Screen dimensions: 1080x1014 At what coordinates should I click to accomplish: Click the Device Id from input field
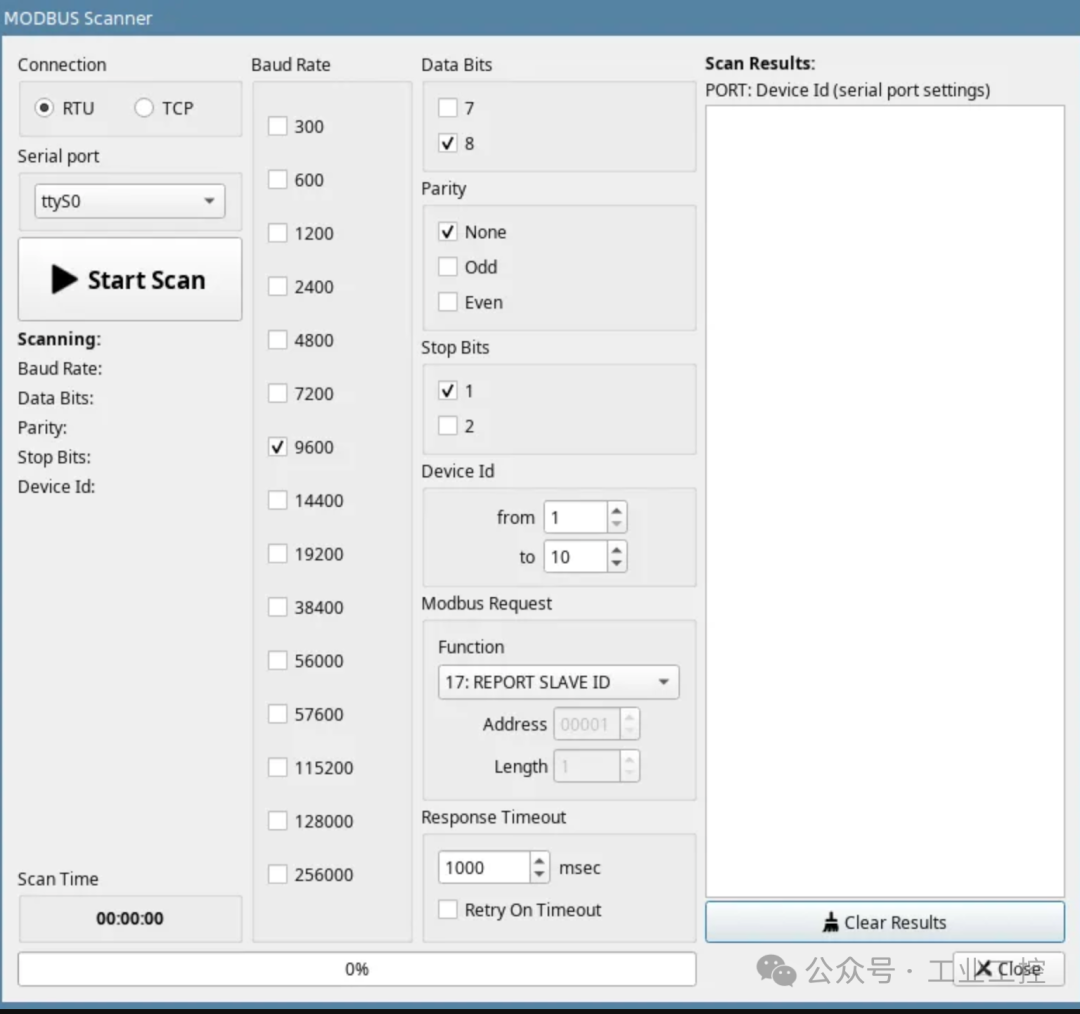(576, 517)
